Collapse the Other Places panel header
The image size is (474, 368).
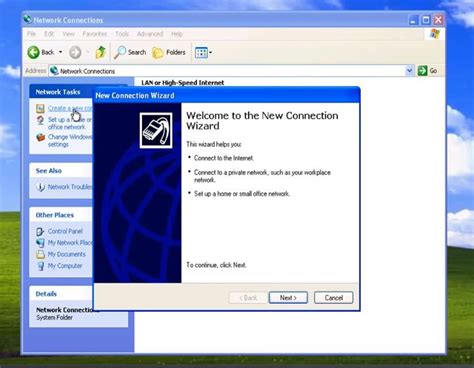61,215
